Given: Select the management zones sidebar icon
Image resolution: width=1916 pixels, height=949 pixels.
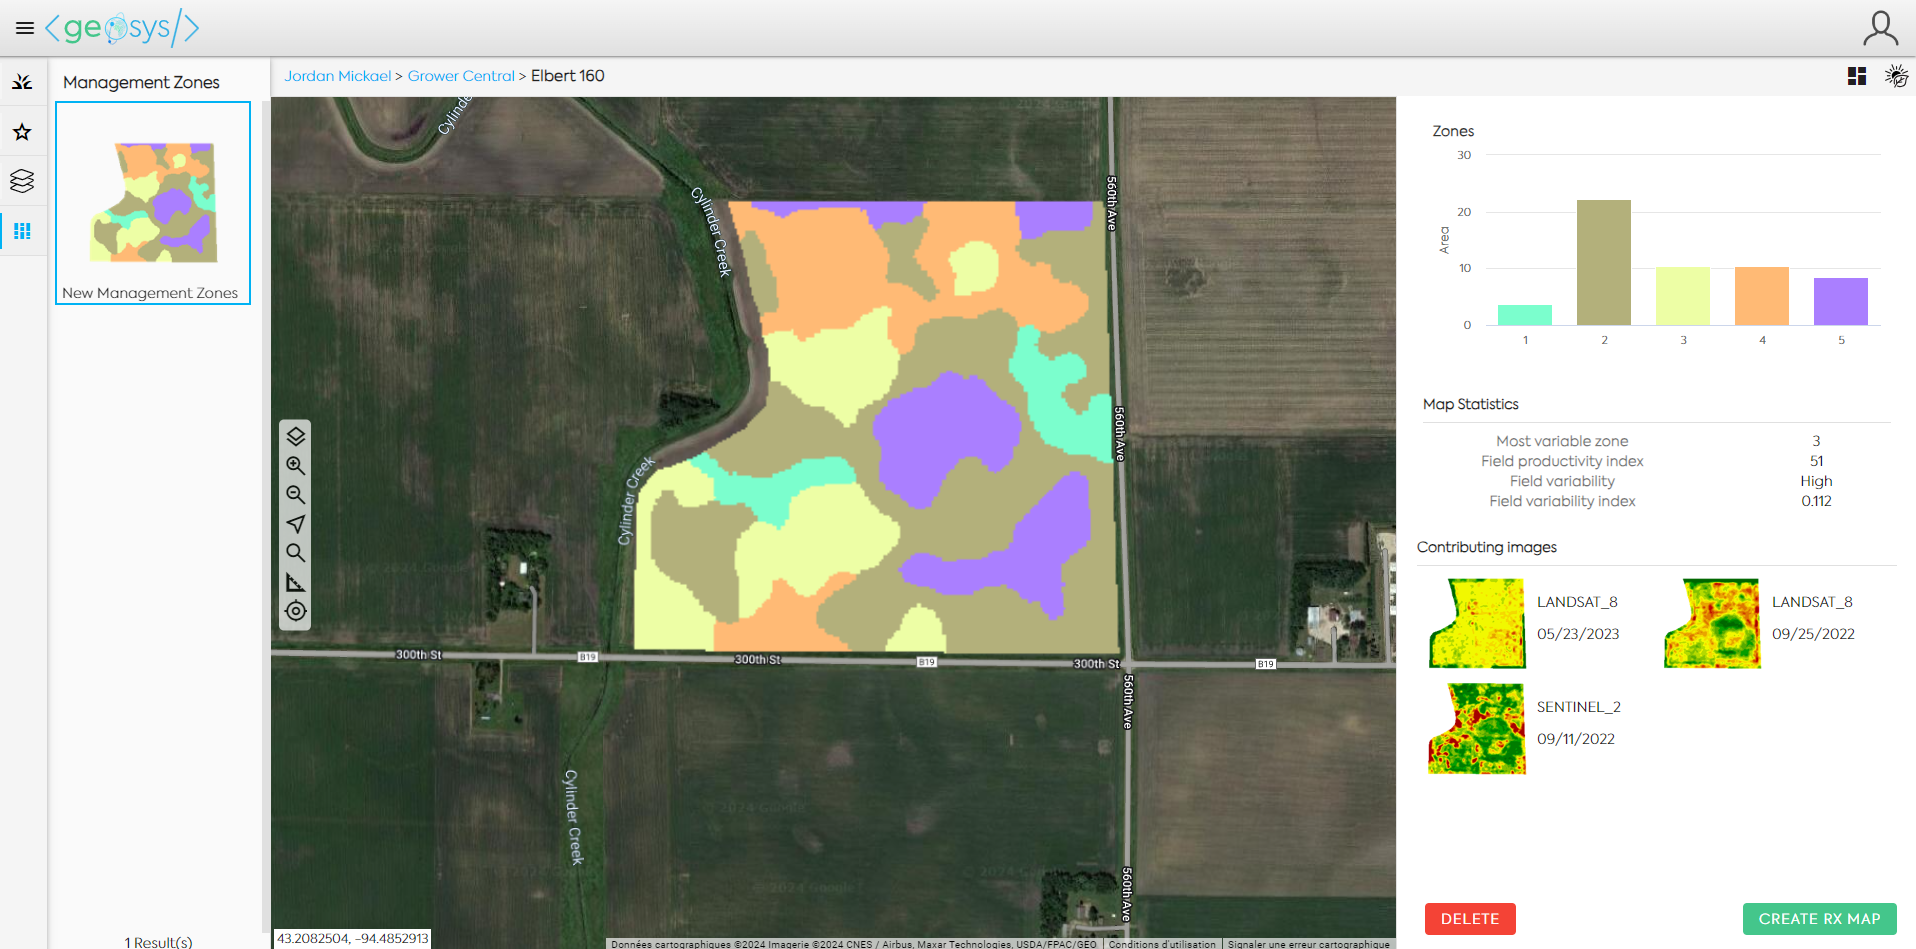Looking at the screenshot, I should pyautogui.click(x=22, y=231).
